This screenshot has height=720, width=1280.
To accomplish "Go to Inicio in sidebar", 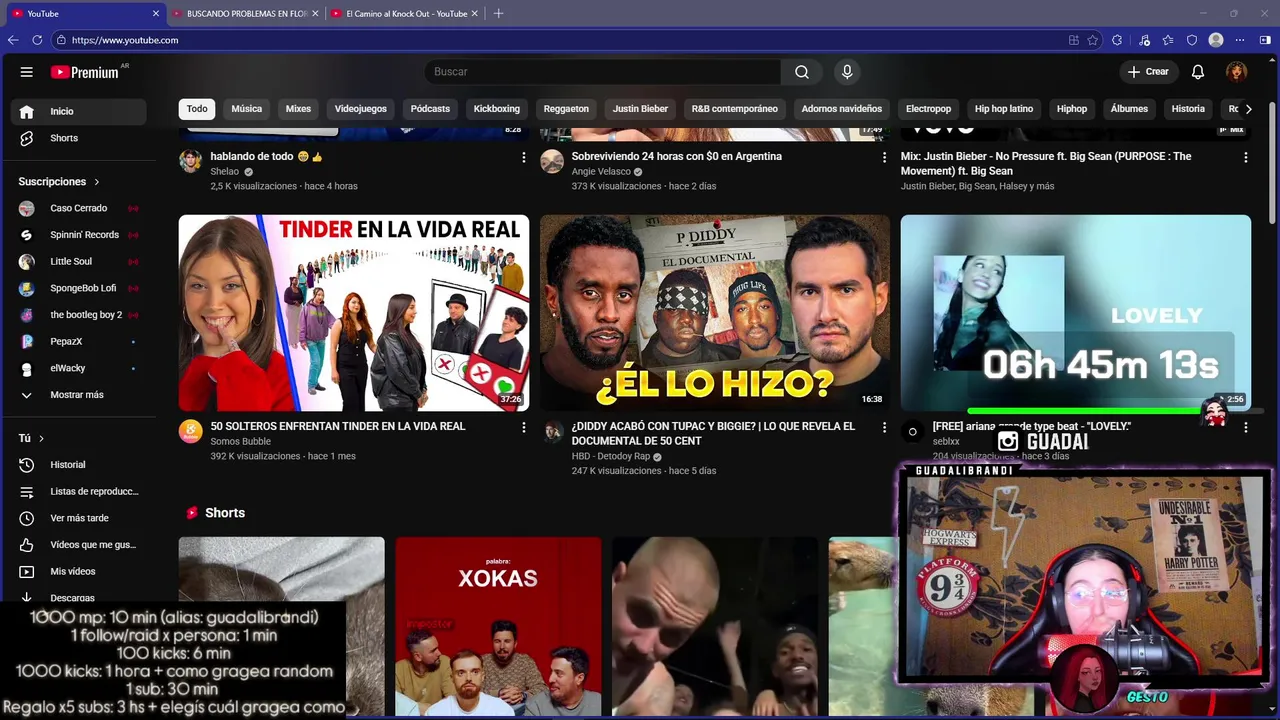I will click(79, 111).
